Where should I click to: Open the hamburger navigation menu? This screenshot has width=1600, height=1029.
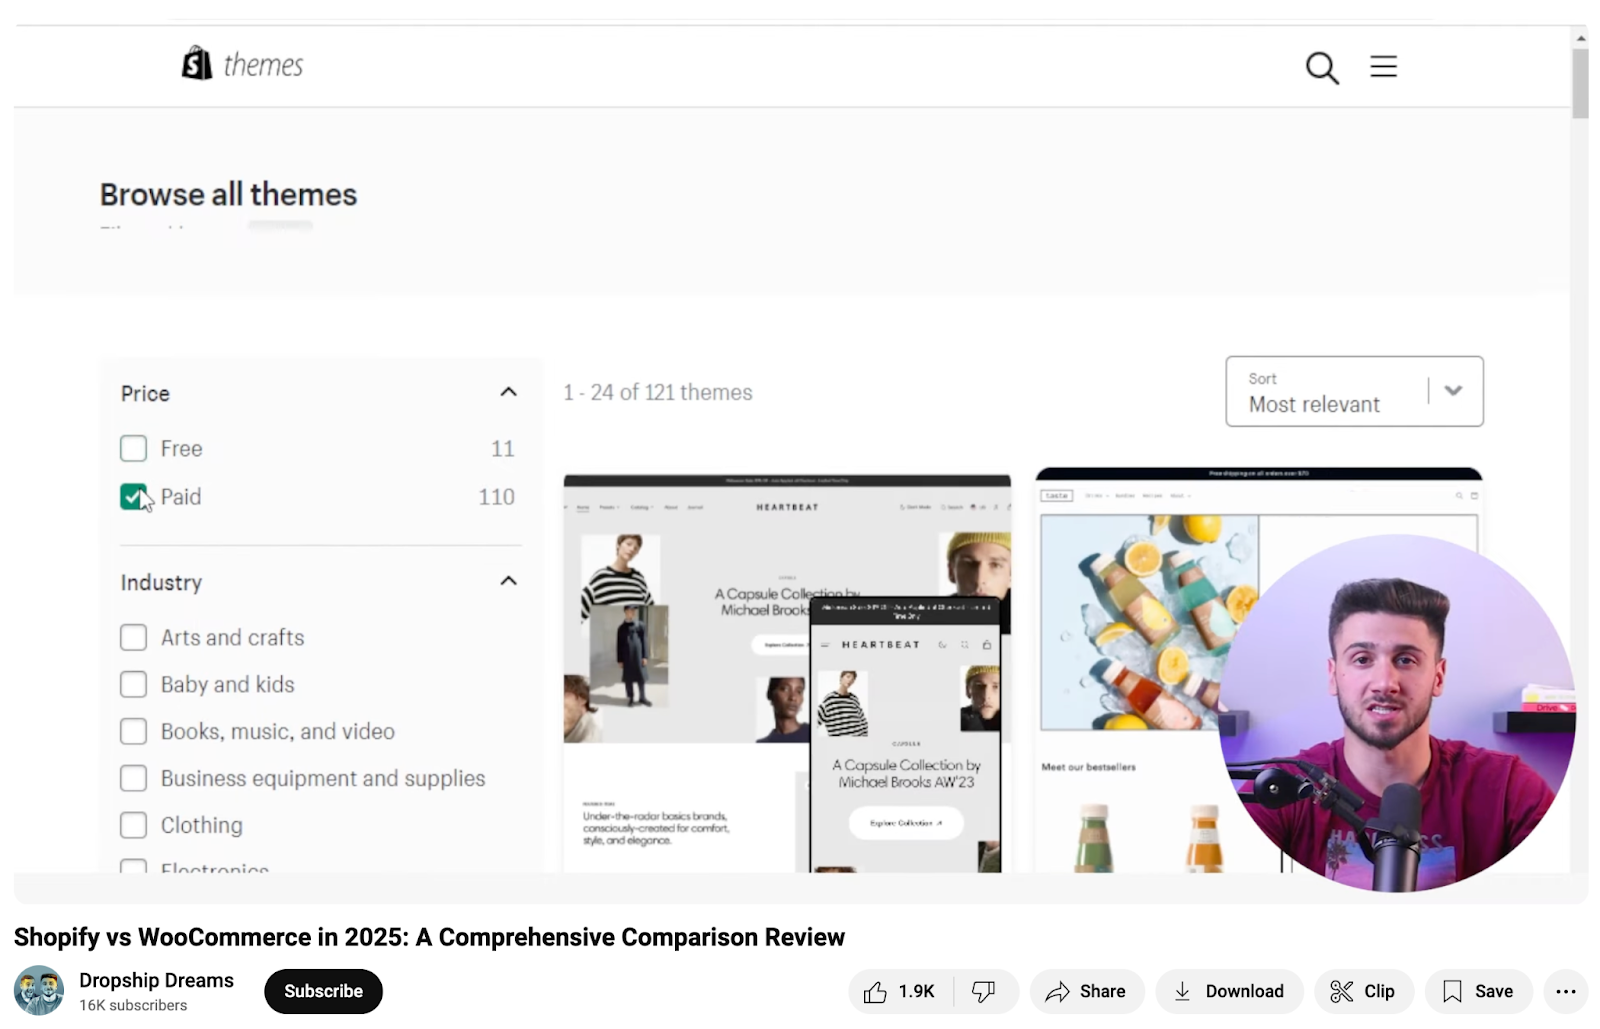click(1383, 66)
